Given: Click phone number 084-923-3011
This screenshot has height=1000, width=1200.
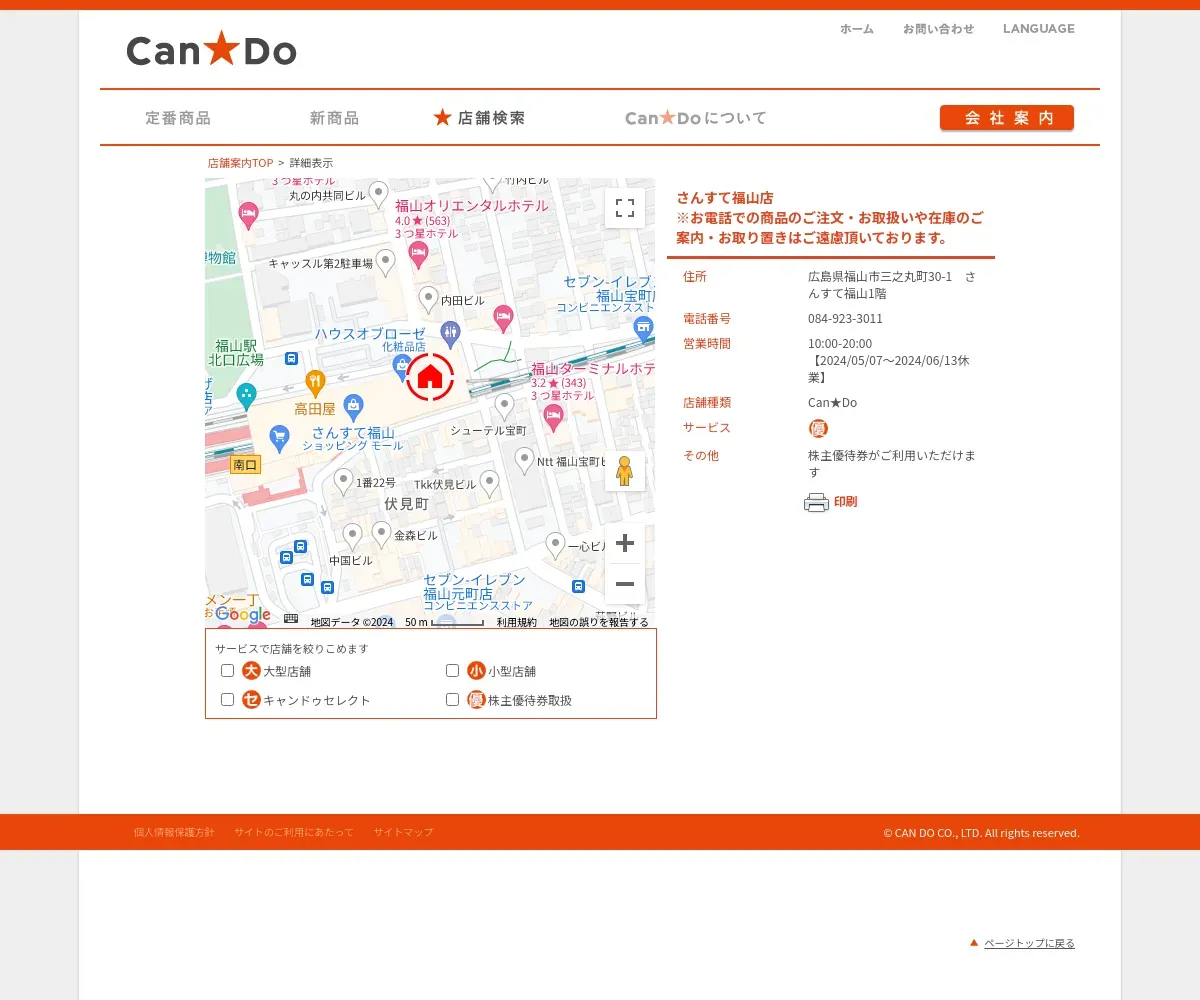Looking at the screenshot, I should [x=845, y=319].
